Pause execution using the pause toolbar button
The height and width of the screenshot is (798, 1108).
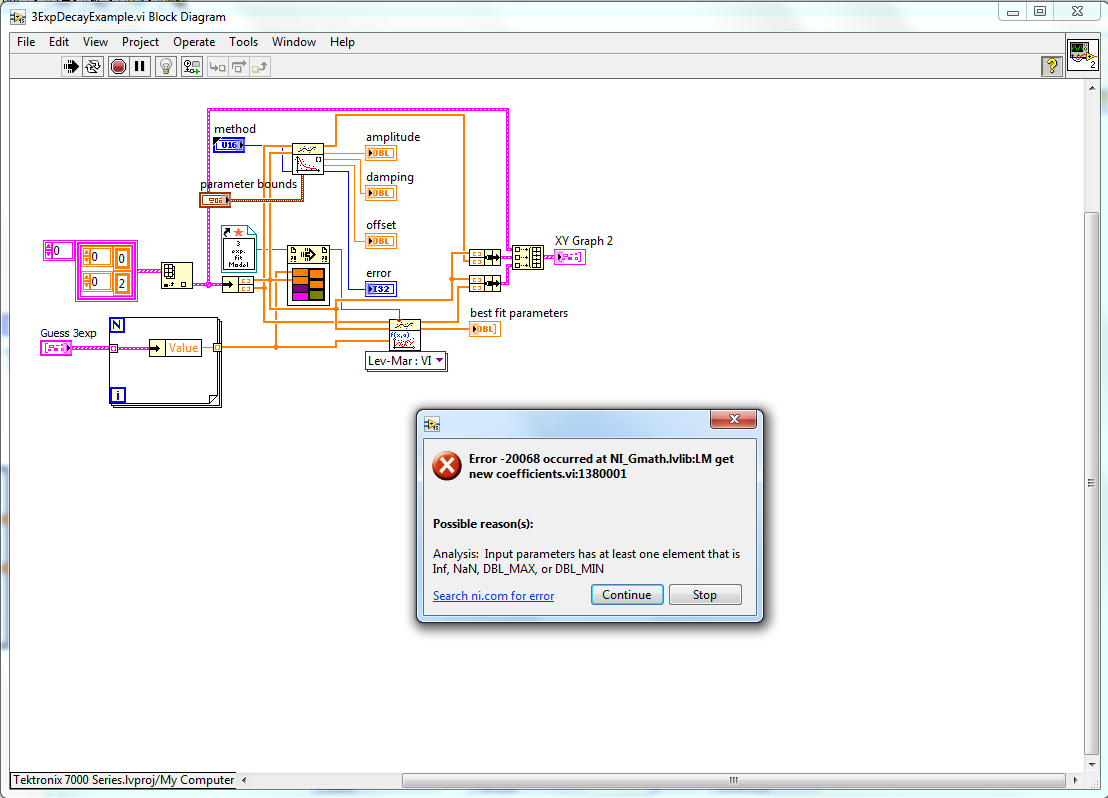140,66
